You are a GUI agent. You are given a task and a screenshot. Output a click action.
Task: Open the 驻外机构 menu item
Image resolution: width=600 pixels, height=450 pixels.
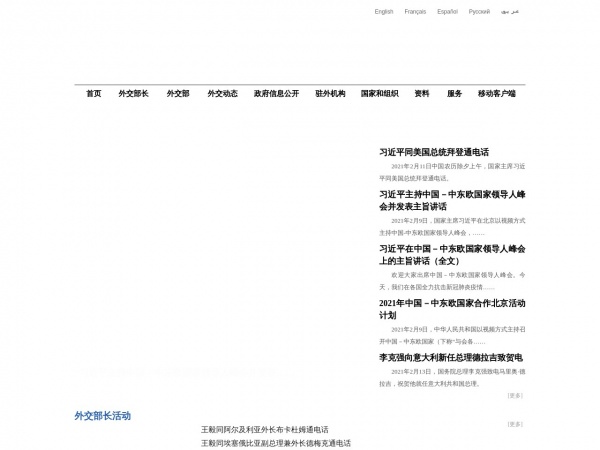pyautogui.click(x=330, y=93)
